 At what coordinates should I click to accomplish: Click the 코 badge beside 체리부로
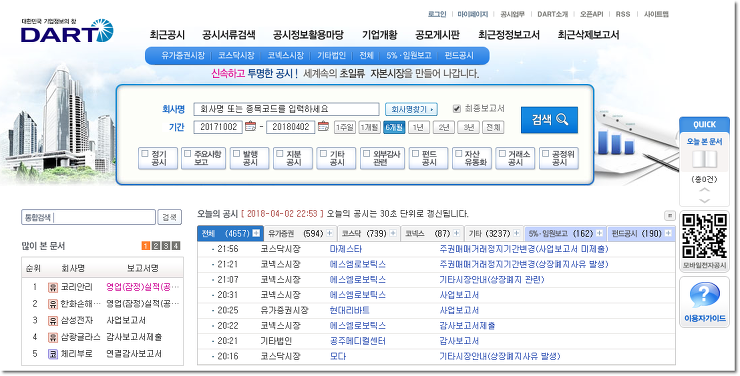(53, 354)
